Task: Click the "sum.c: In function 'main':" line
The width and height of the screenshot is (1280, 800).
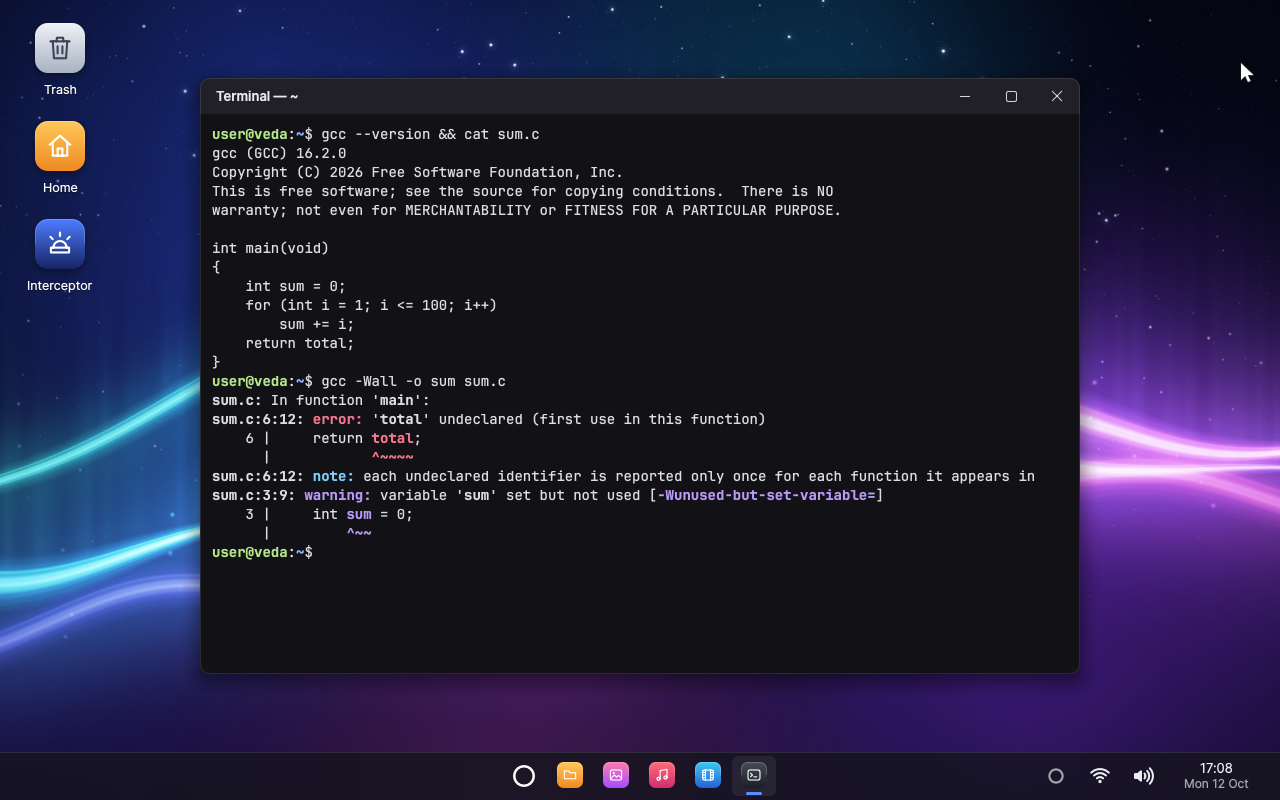Action: tap(321, 400)
